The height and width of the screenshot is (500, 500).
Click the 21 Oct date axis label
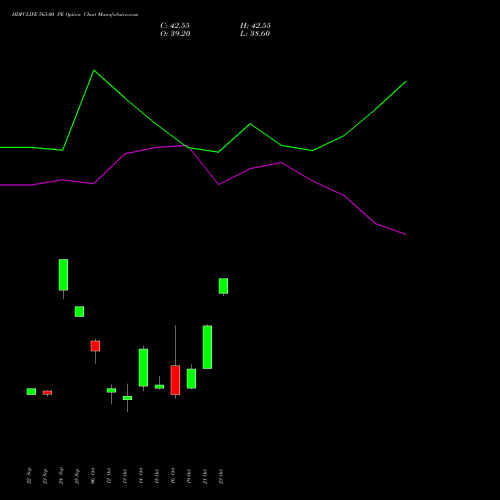click(x=205, y=476)
